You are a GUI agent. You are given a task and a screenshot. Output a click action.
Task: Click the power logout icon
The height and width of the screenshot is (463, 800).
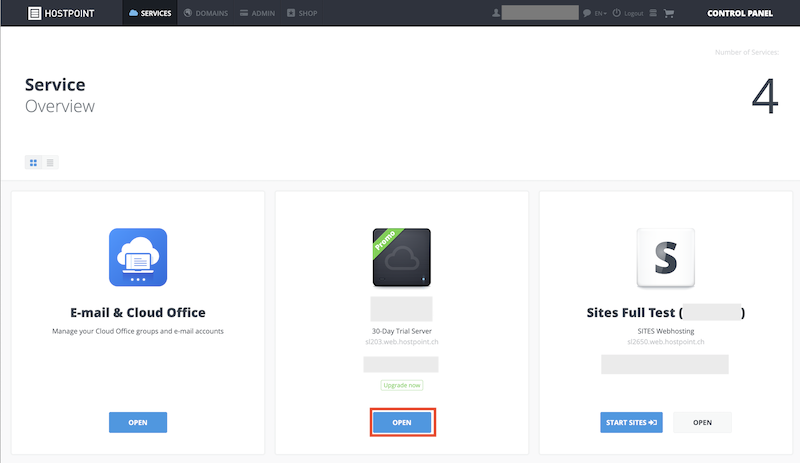616,13
